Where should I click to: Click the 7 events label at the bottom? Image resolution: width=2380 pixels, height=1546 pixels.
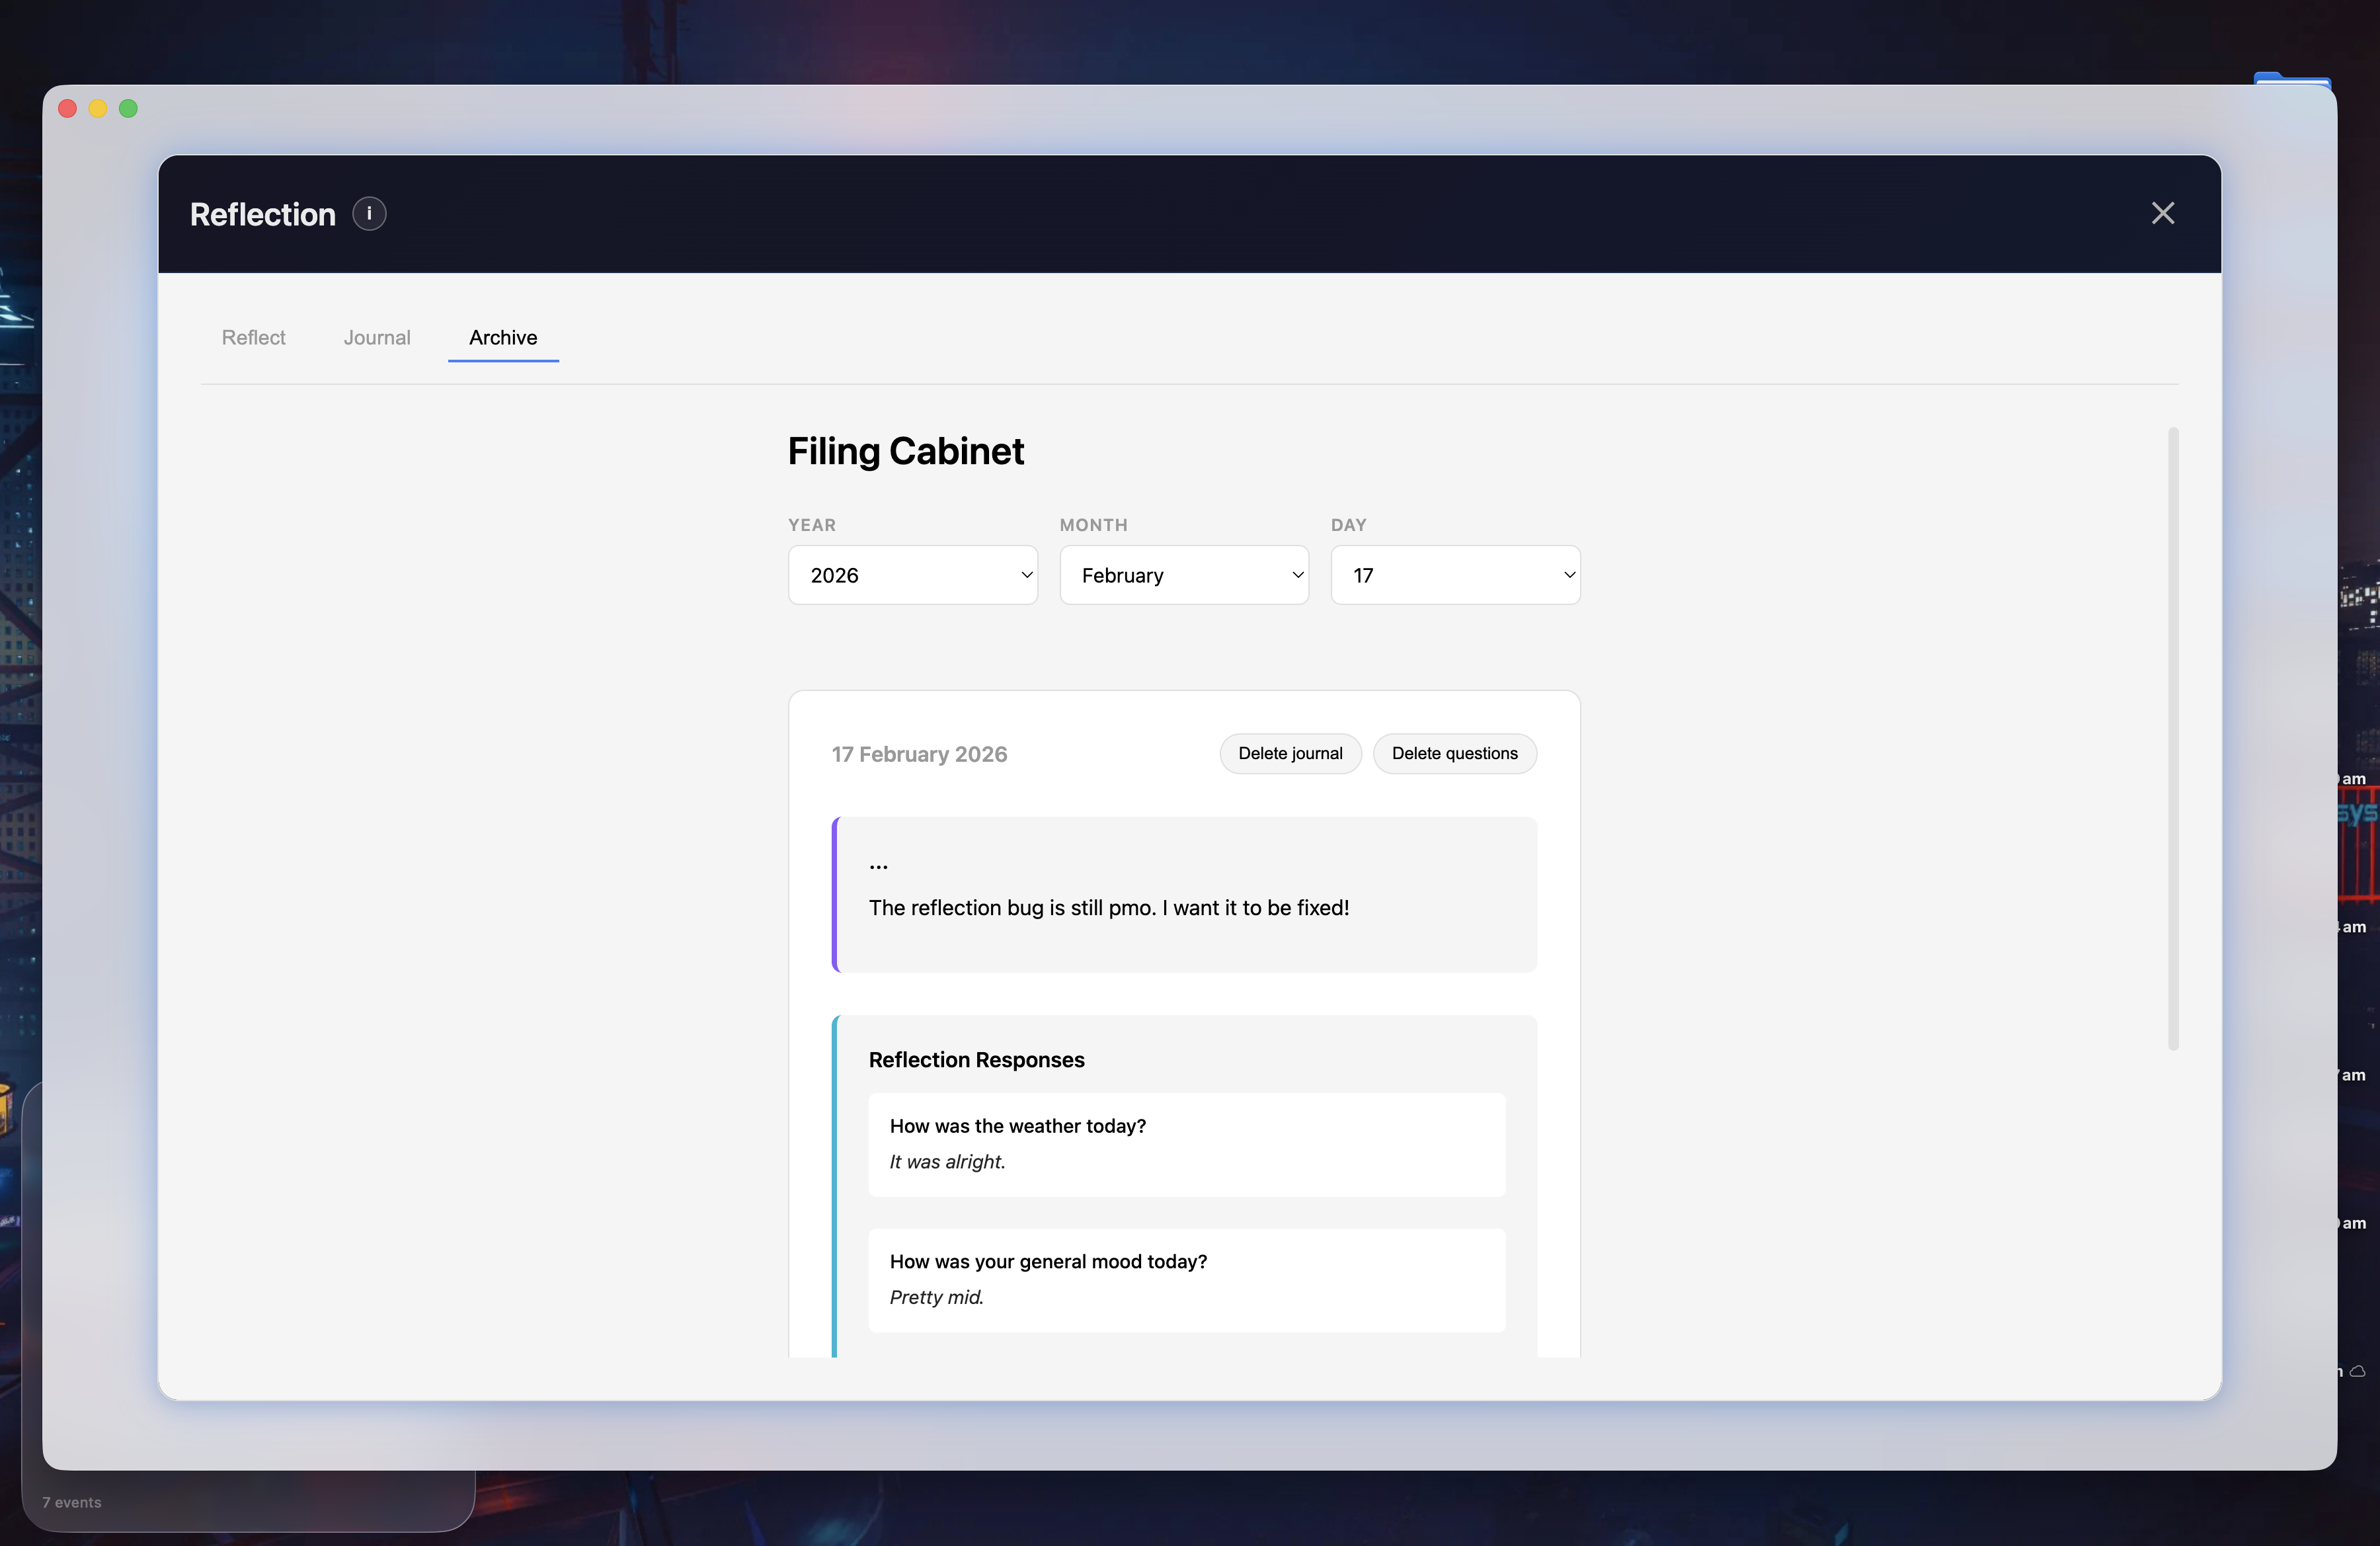click(72, 1502)
